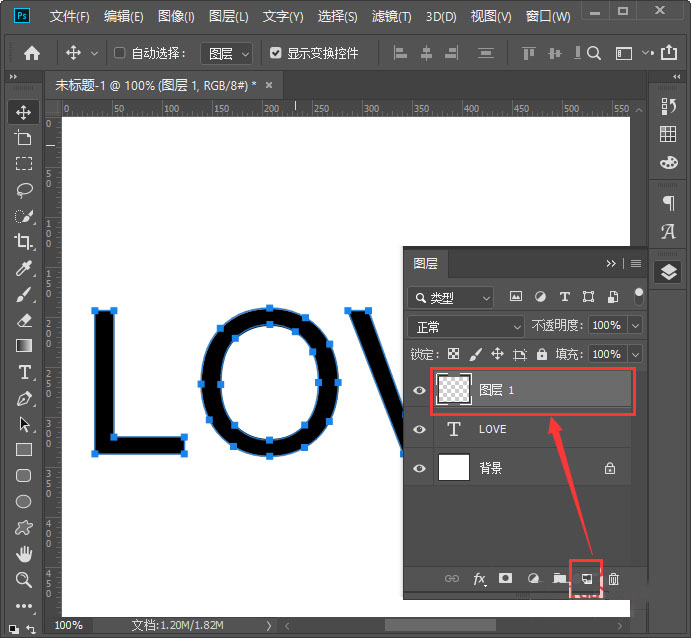Open the 滤镜(T) menu
The image size is (691, 638).
(391, 17)
